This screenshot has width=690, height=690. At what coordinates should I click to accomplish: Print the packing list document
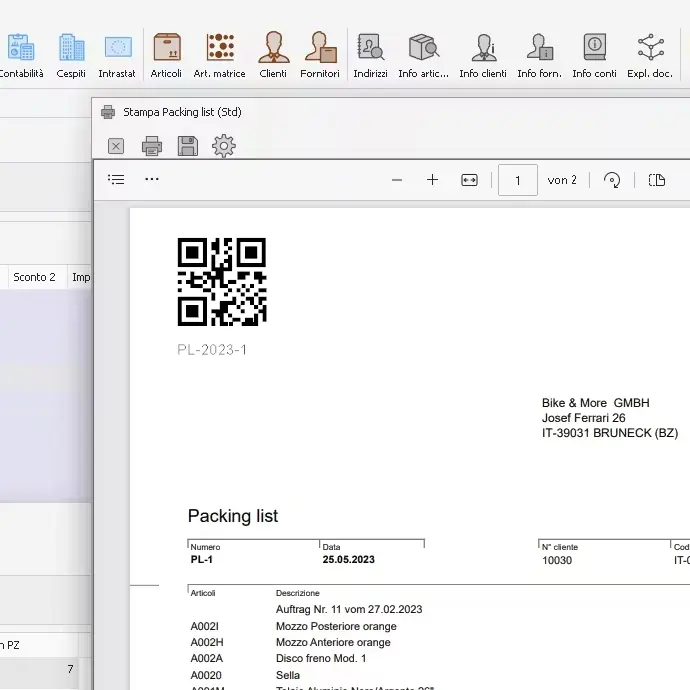point(152,146)
